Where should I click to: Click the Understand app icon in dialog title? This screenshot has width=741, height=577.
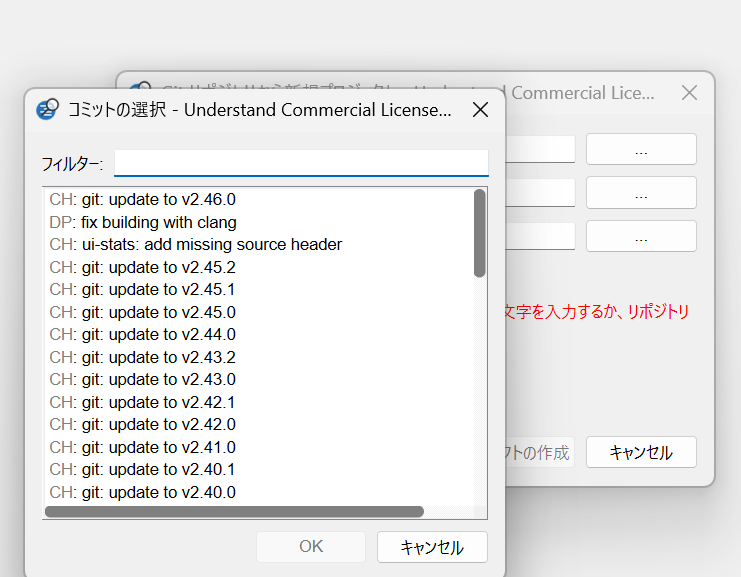46,110
